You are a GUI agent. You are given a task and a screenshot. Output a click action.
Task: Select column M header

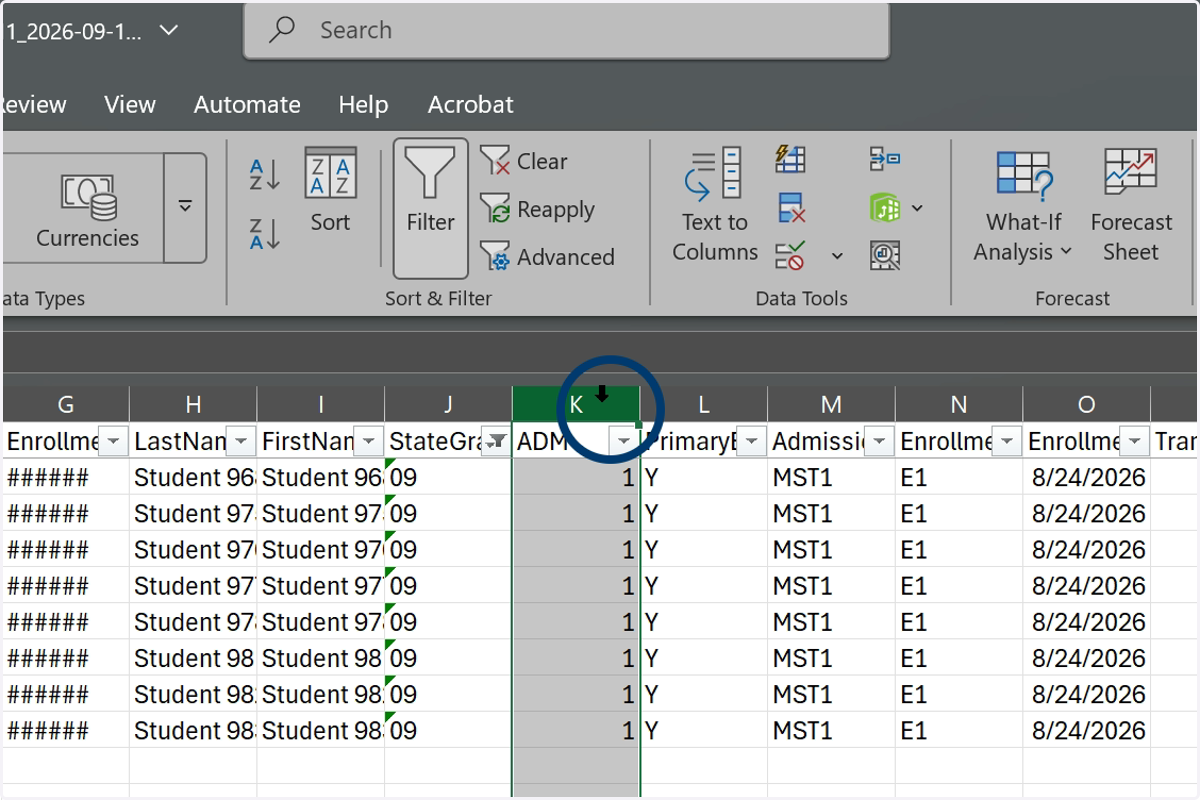[831, 404]
